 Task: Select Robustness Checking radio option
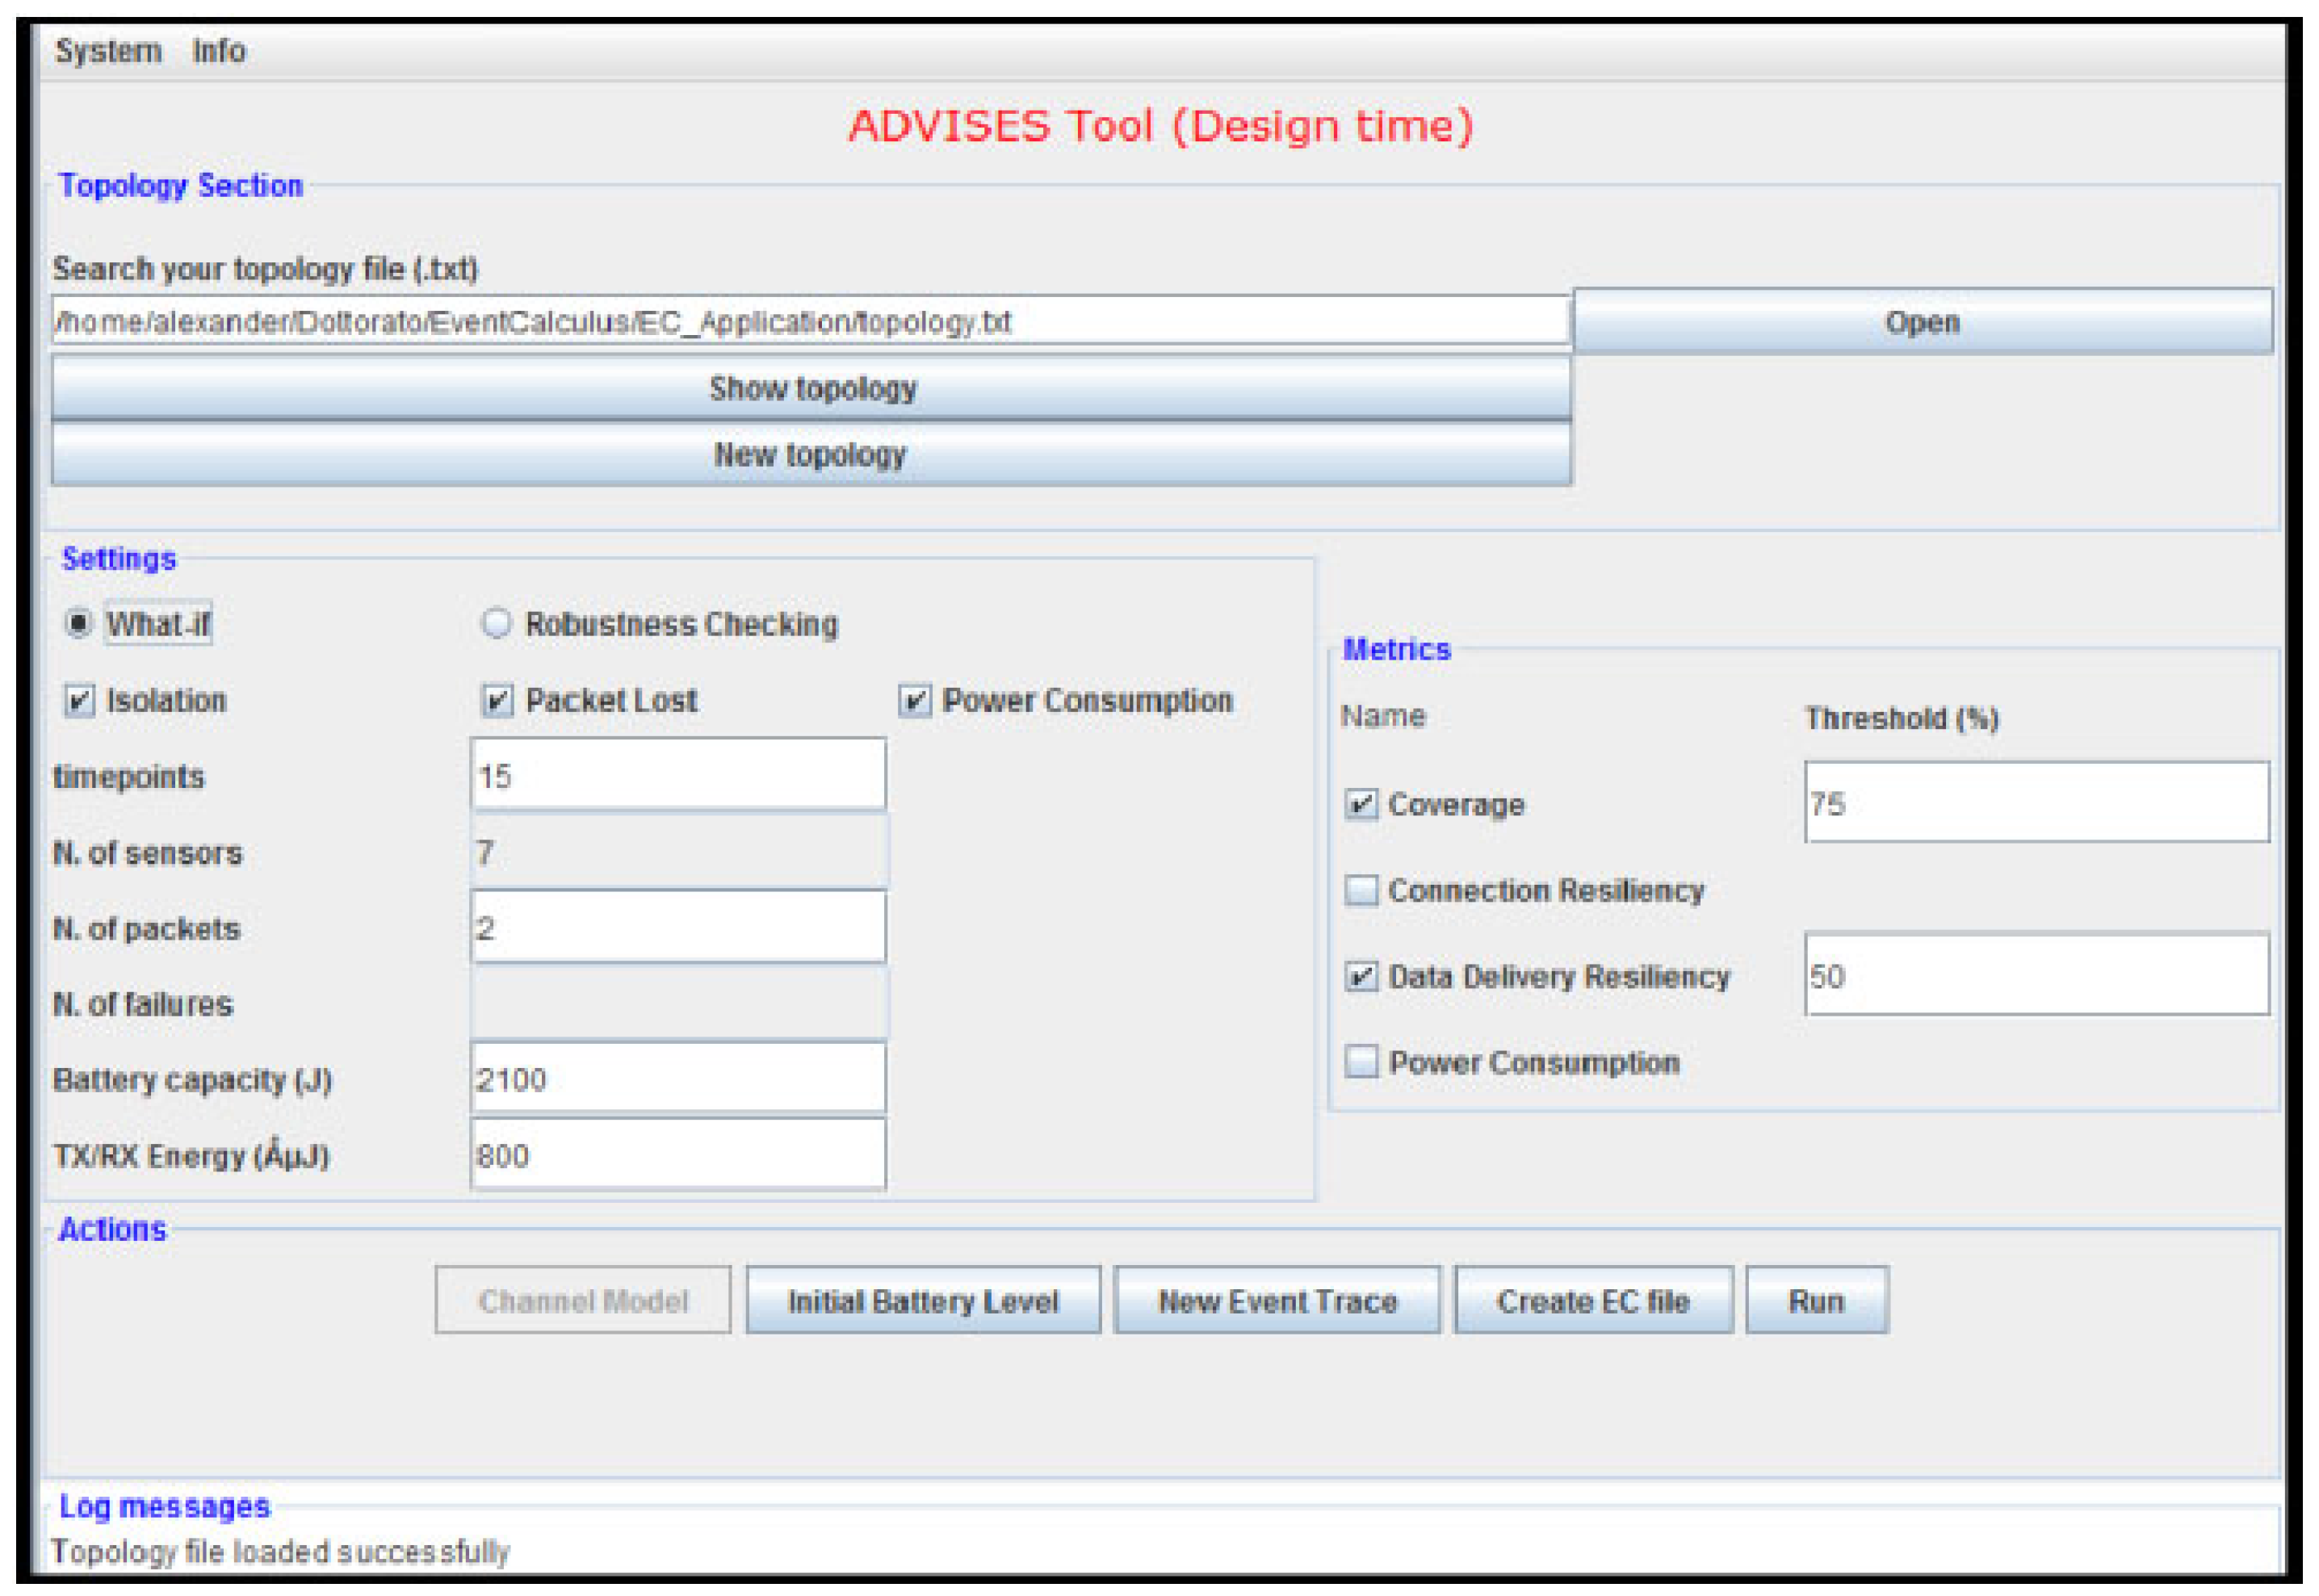[x=496, y=624]
